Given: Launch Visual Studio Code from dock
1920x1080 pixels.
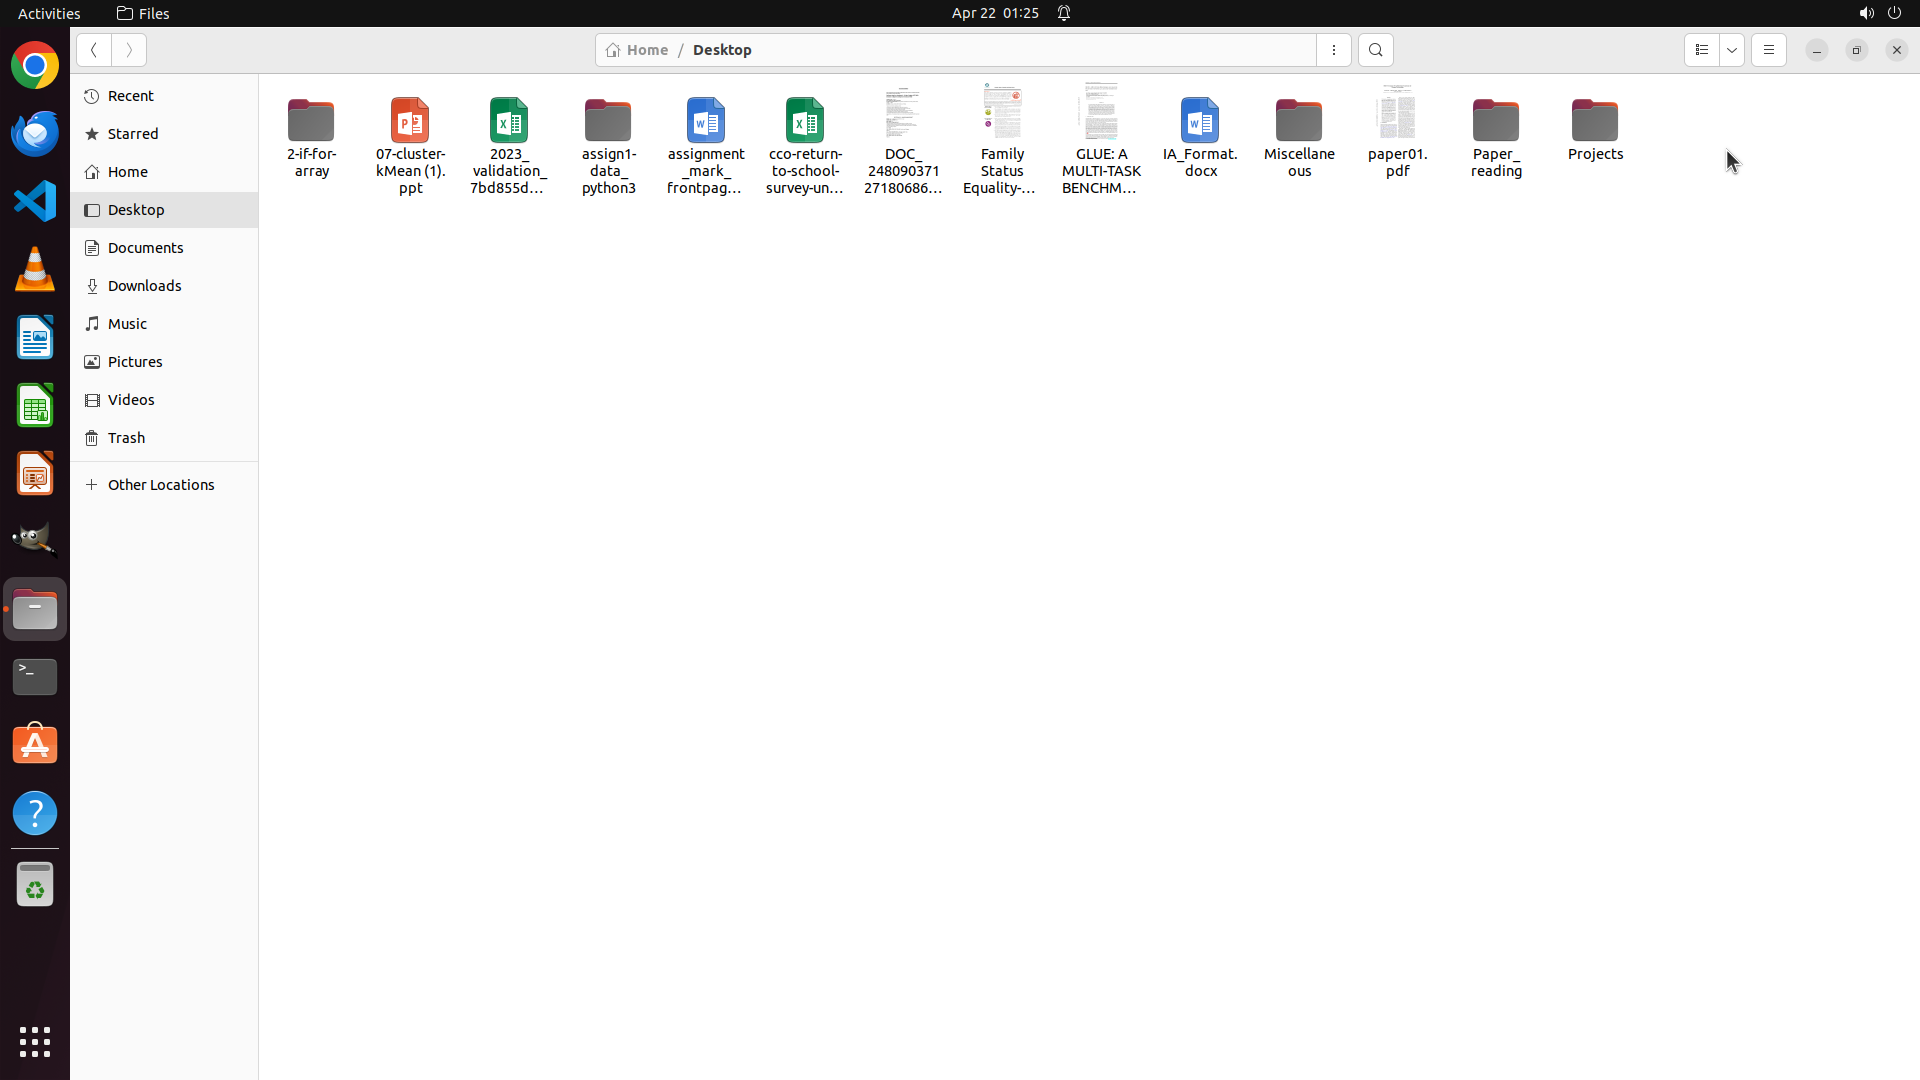Looking at the screenshot, I should point(35,202).
